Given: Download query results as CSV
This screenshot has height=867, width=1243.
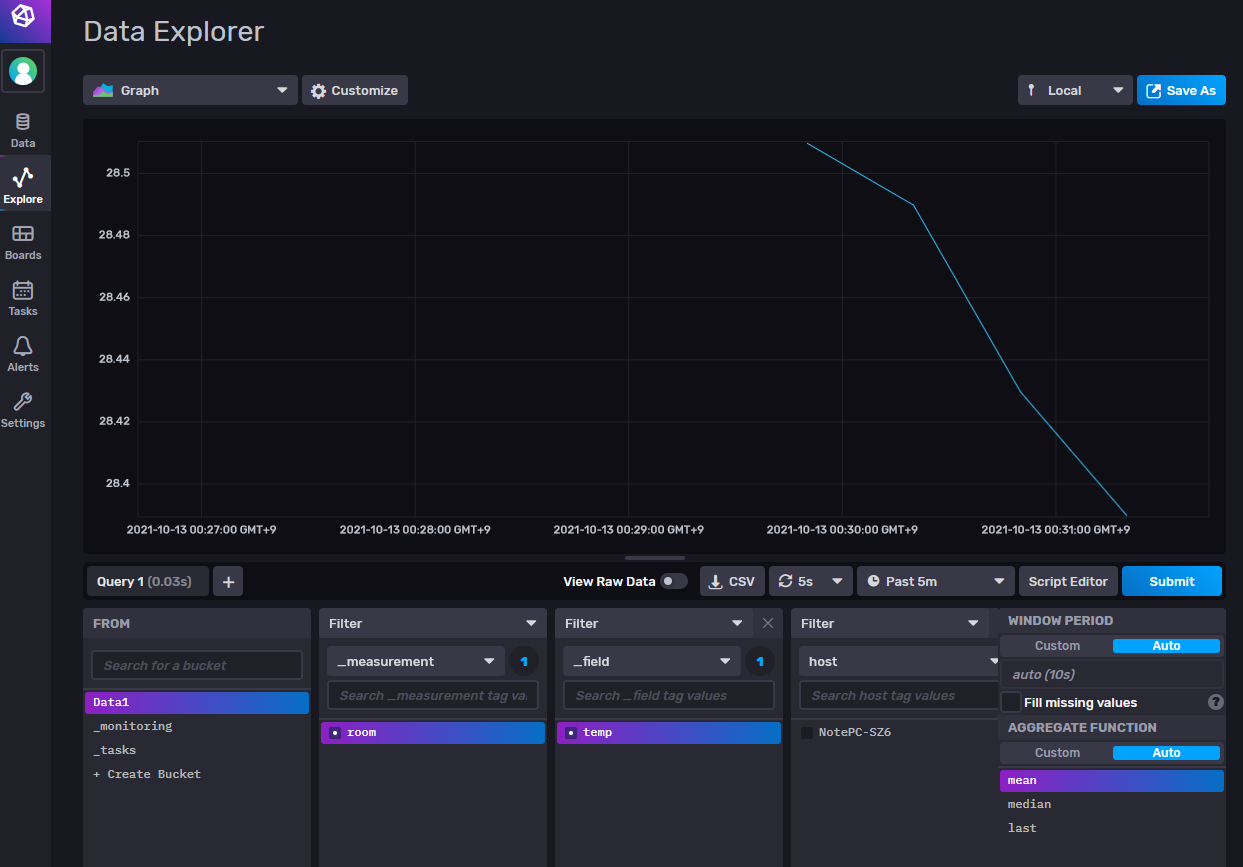Looking at the screenshot, I should click(x=731, y=581).
